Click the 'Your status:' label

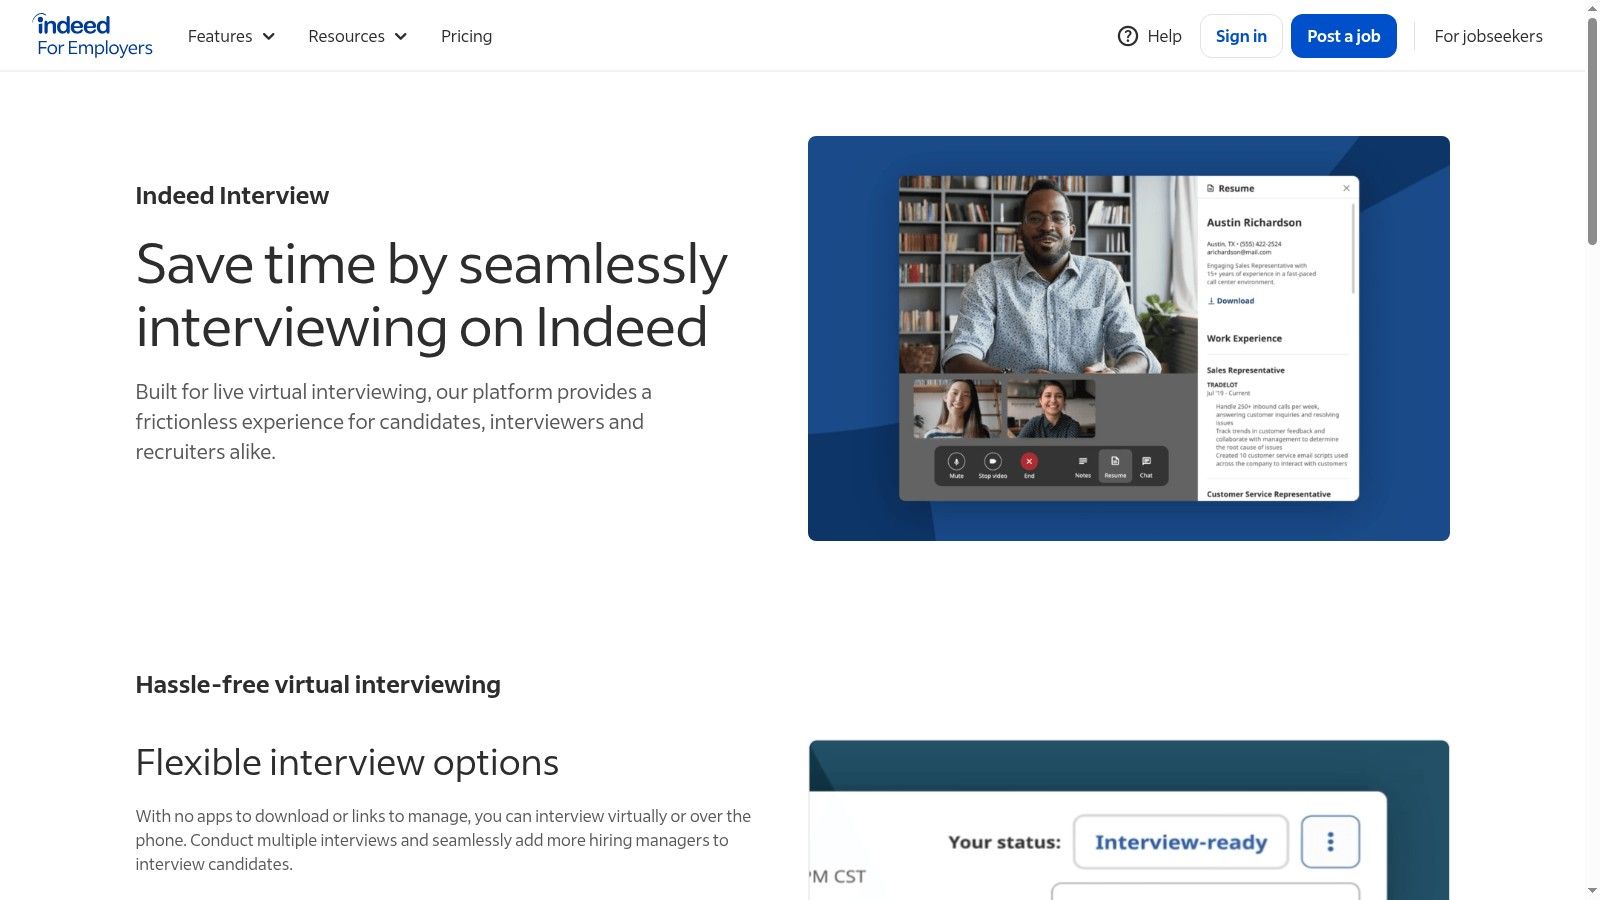click(1004, 842)
